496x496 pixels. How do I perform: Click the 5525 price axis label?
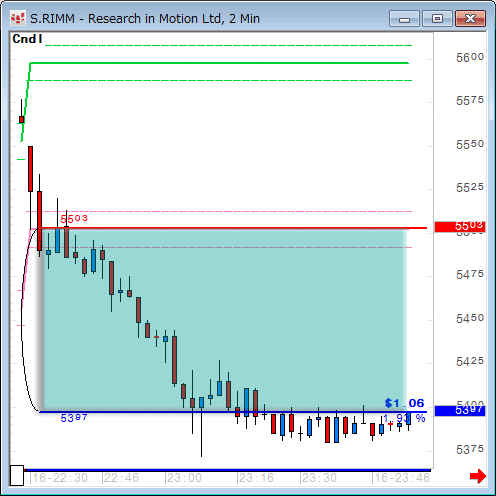pyautogui.click(x=470, y=188)
